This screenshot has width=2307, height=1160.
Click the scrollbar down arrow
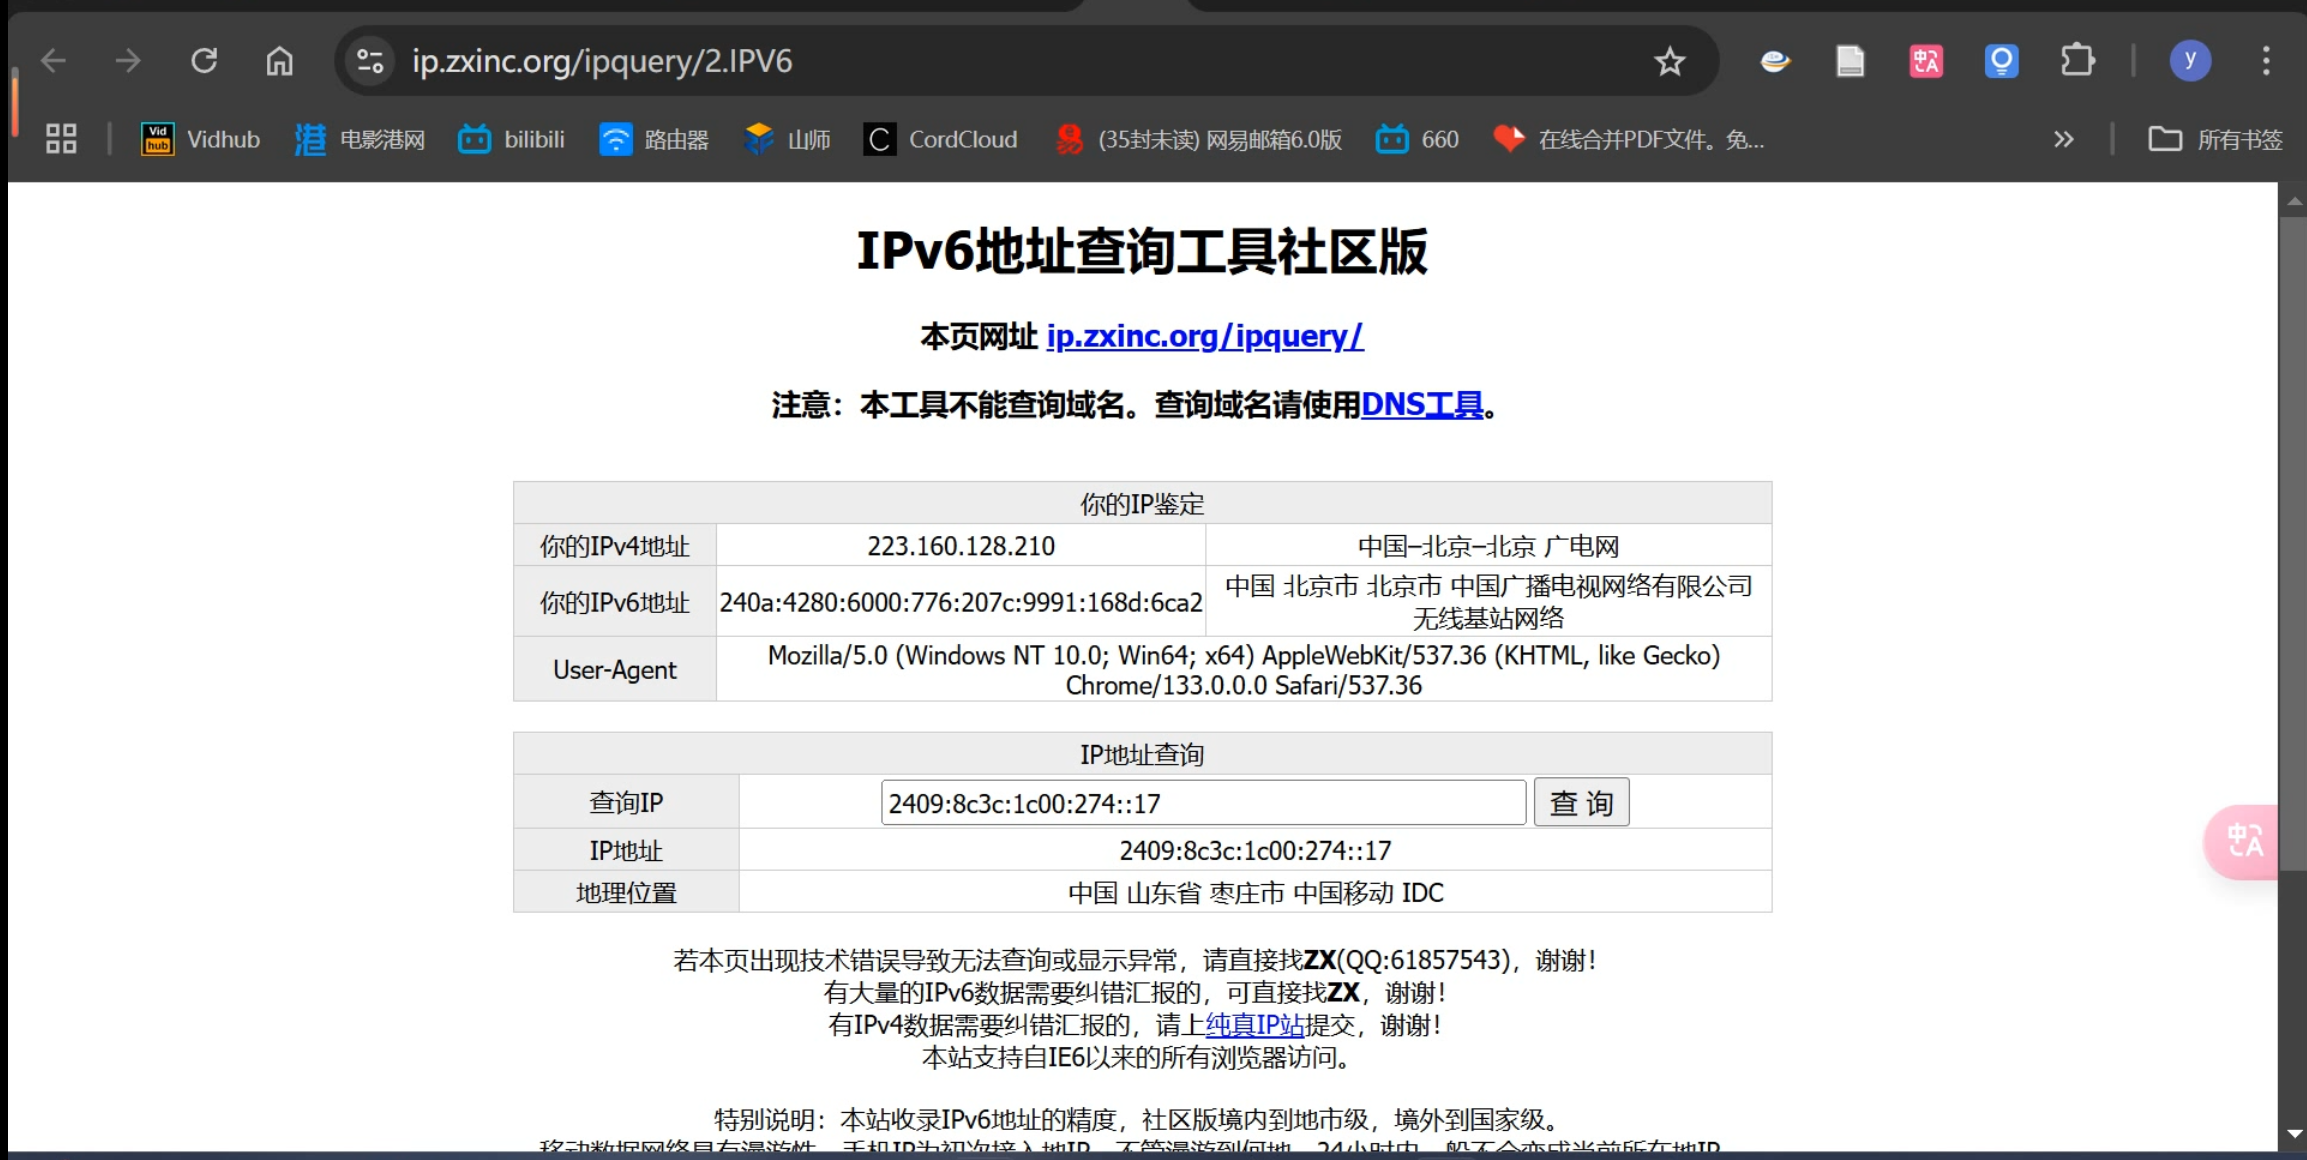pyautogui.click(x=2294, y=1134)
